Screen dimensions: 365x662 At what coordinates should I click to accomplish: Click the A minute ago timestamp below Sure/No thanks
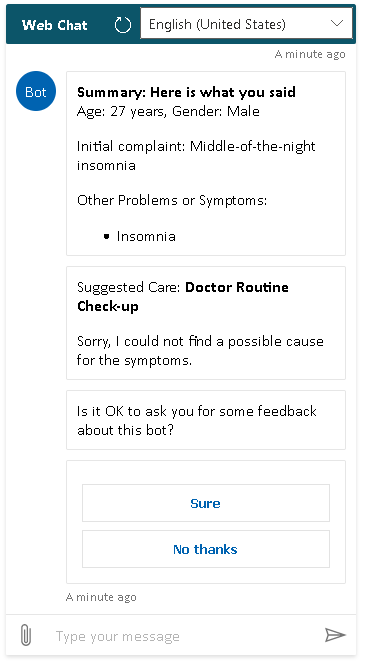click(x=101, y=597)
